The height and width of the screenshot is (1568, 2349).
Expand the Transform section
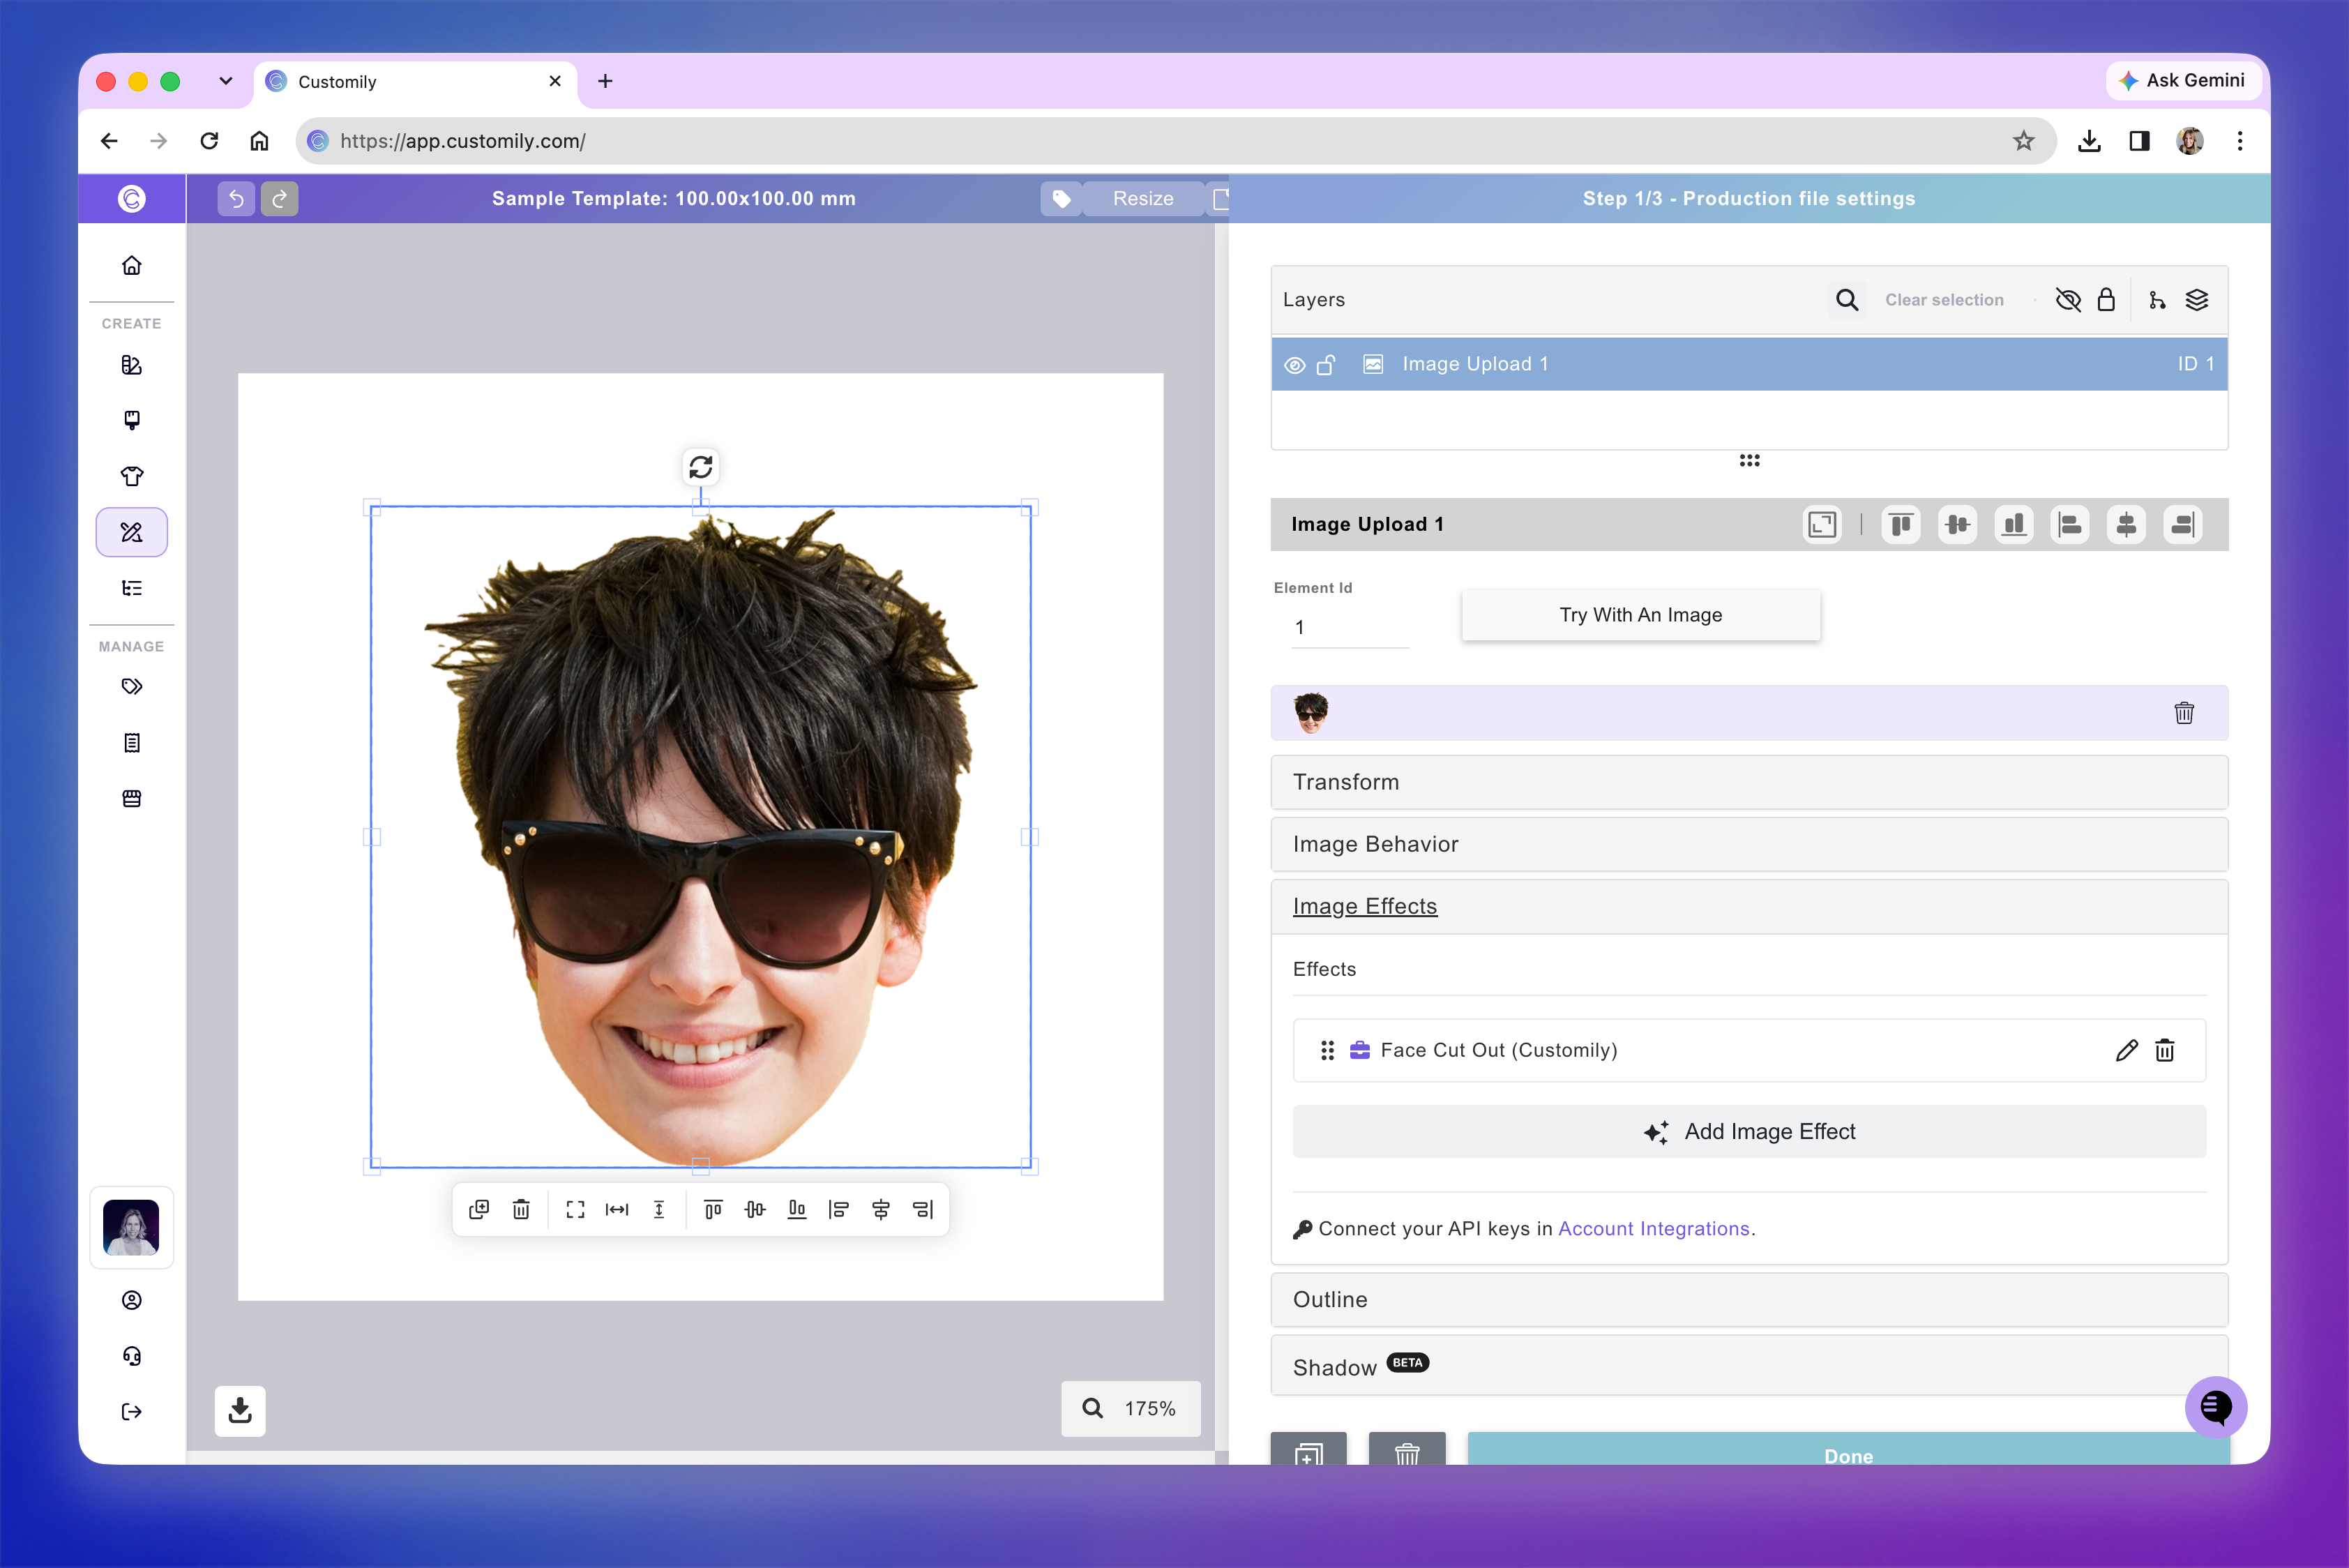(1749, 782)
